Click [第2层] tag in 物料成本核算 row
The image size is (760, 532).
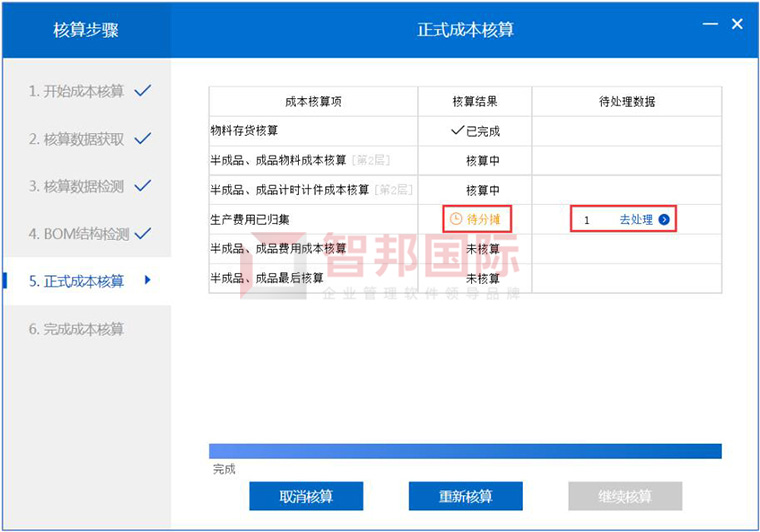pyautogui.click(x=371, y=160)
